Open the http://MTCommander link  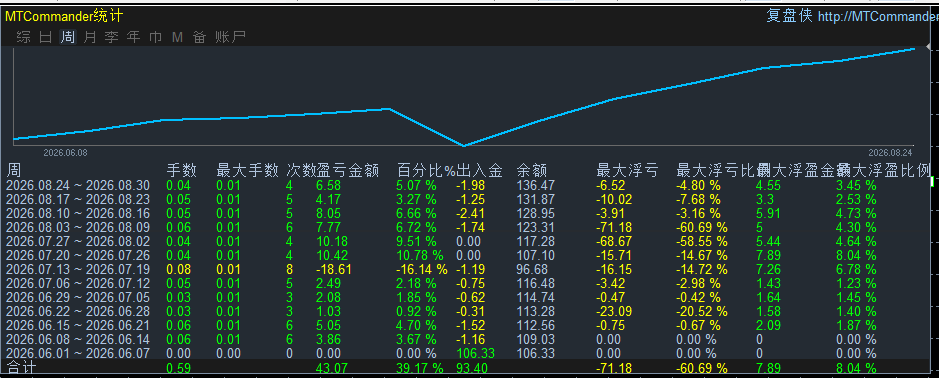coord(878,16)
